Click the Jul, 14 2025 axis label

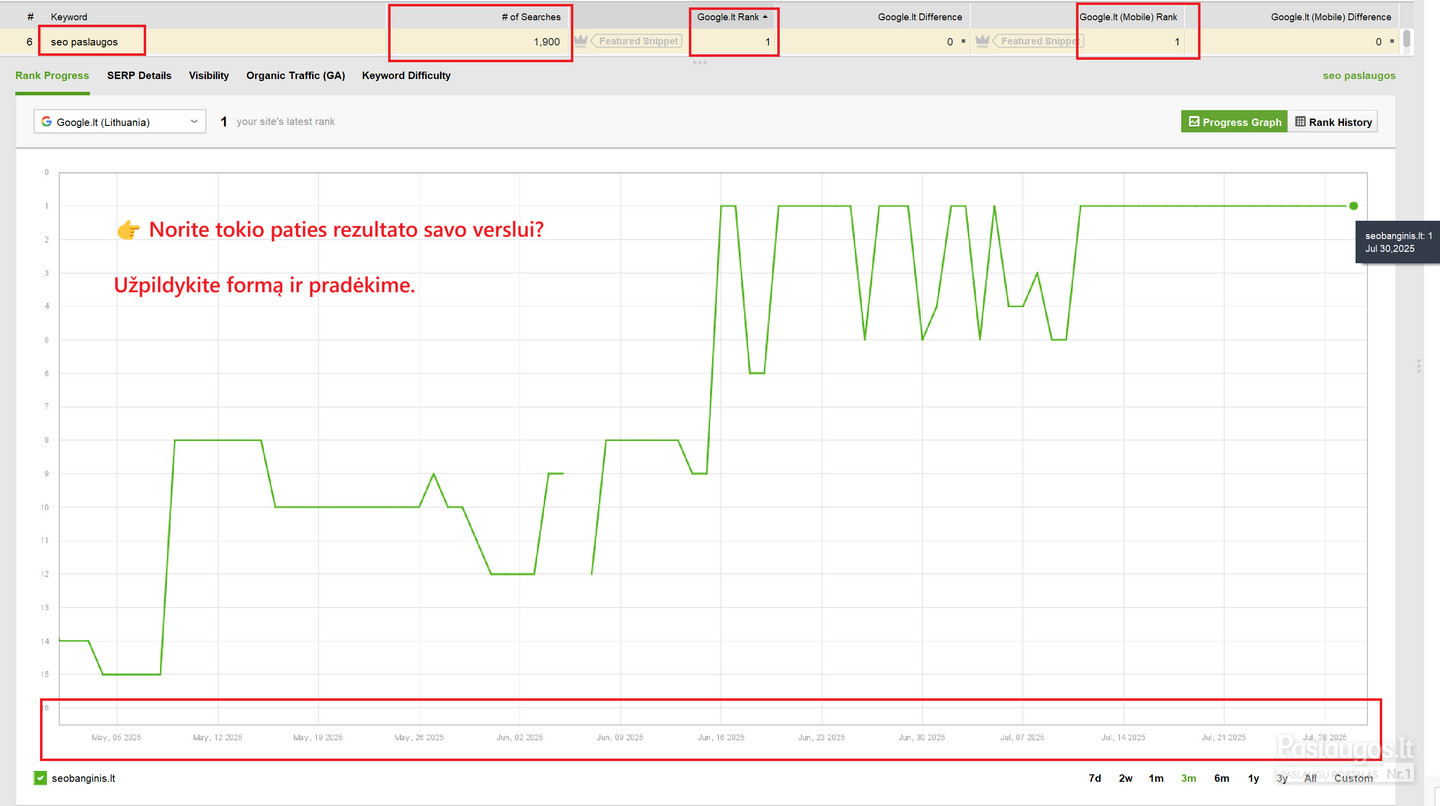[1122, 738]
